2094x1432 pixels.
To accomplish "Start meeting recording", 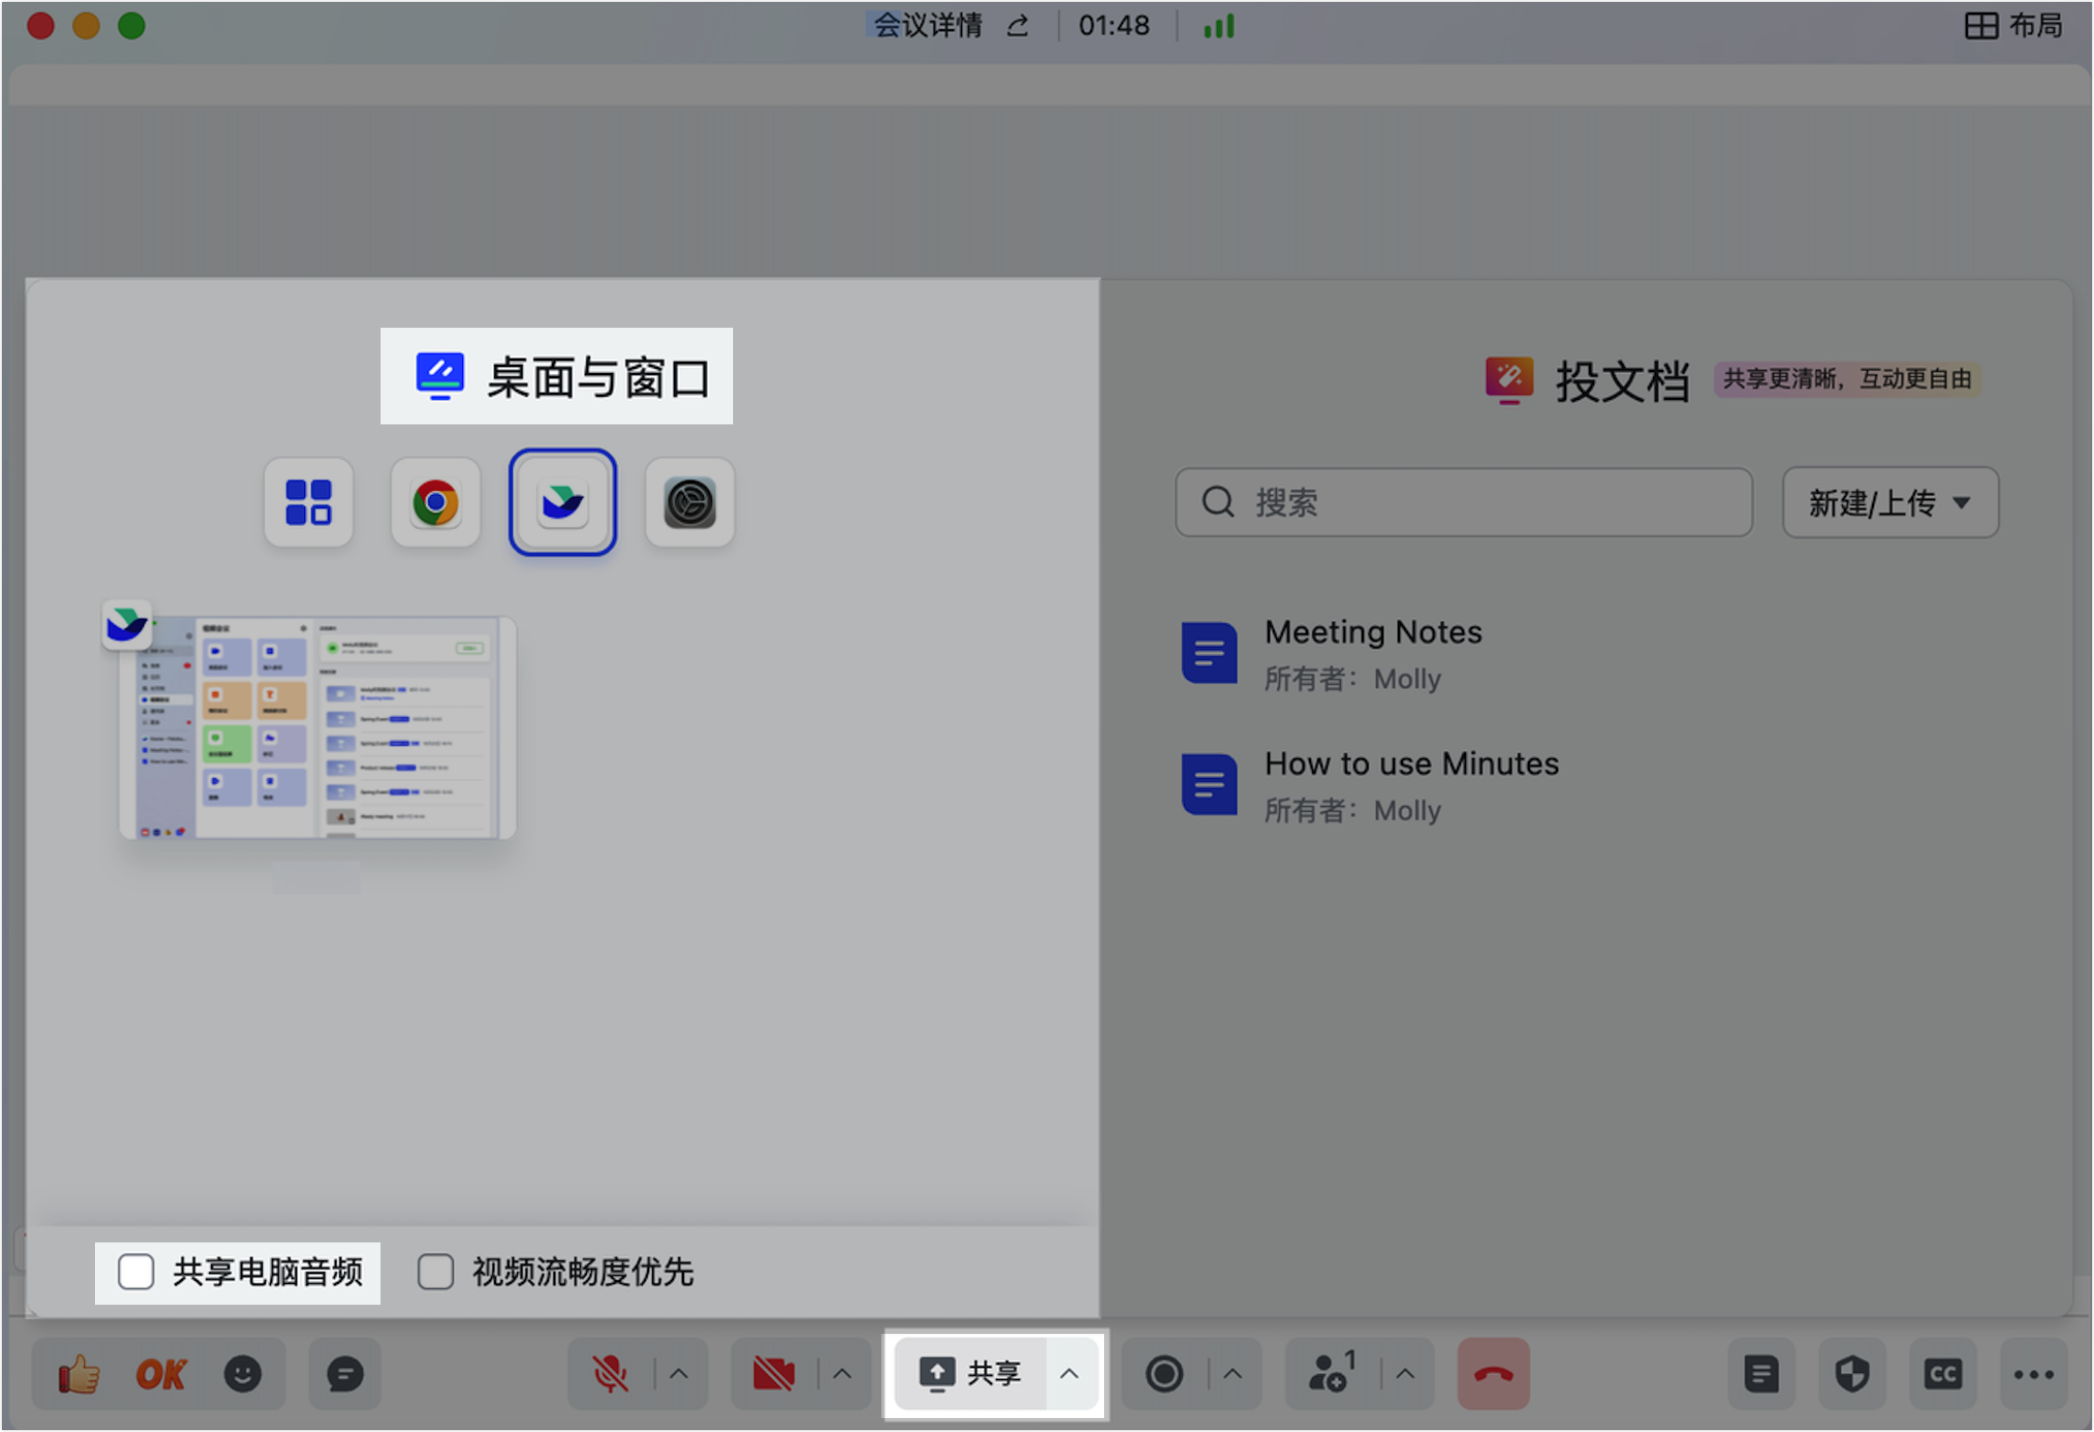I will coord(1166,1374).
